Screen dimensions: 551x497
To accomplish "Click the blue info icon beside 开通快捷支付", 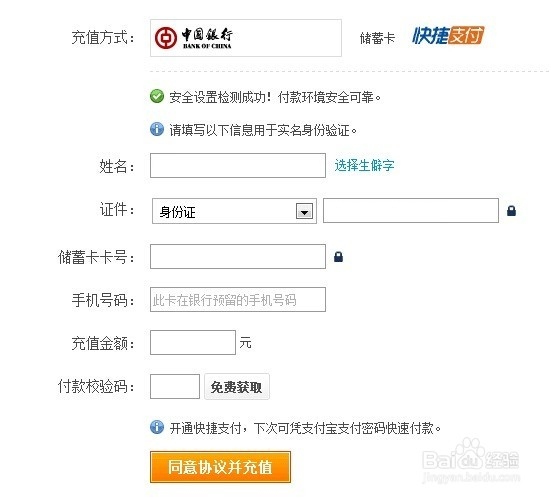I will pyautogui.click(x=157, y=427).
